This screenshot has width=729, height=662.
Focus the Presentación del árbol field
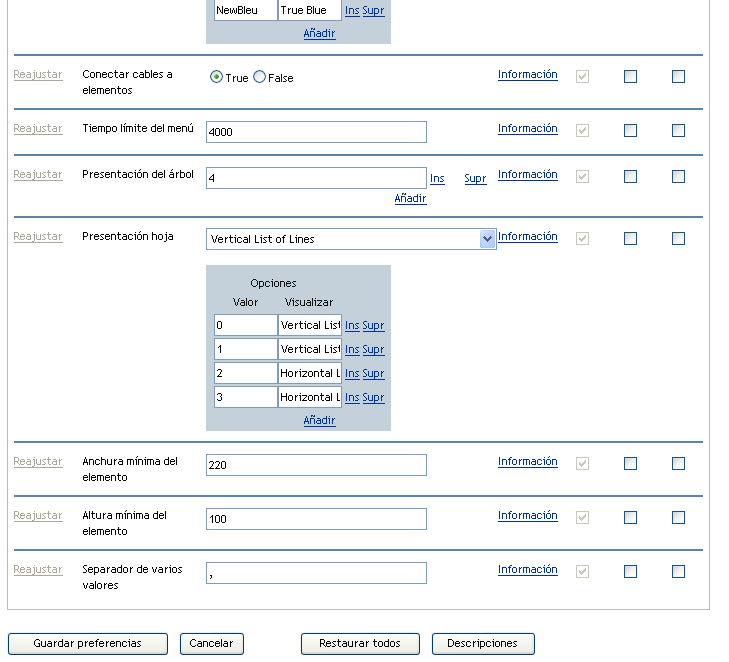tap(316, 178)
